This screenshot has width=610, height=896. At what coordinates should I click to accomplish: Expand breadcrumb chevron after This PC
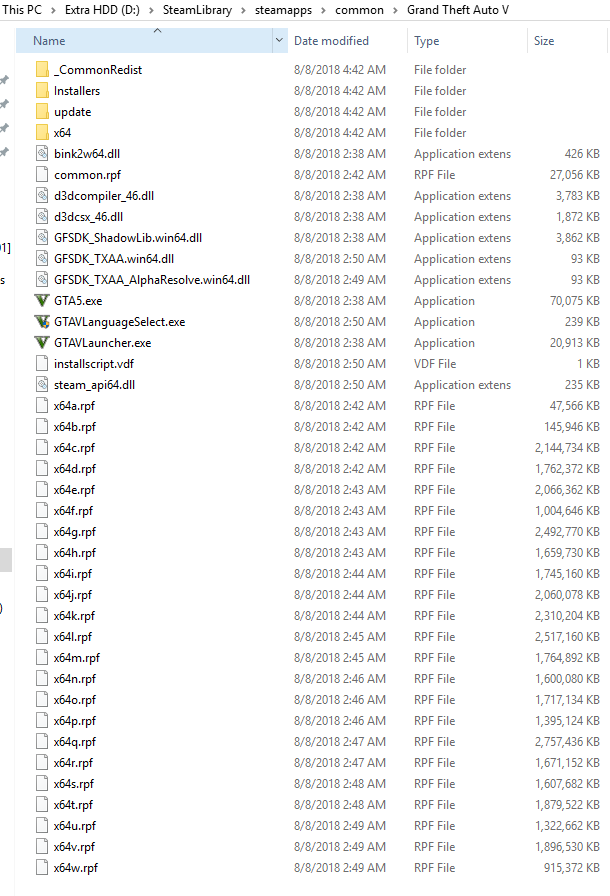pyautogui.click(x=53, y=10)
